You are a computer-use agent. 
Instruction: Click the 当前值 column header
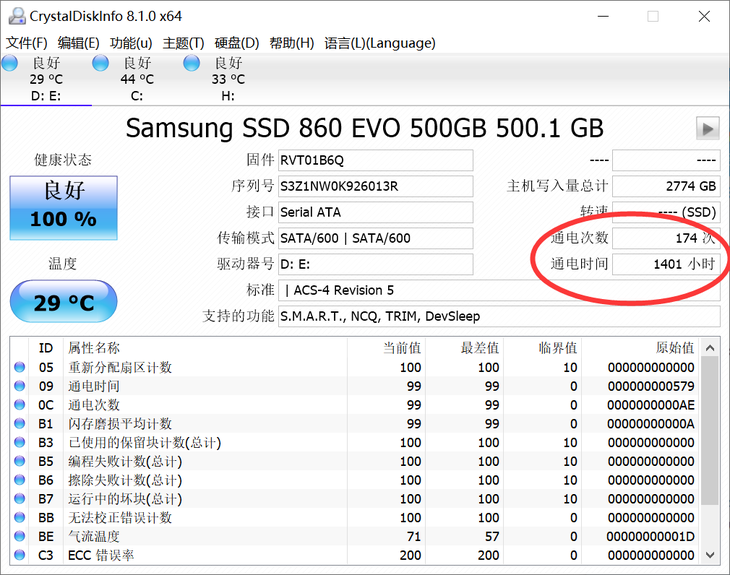[x=386, y=348]
